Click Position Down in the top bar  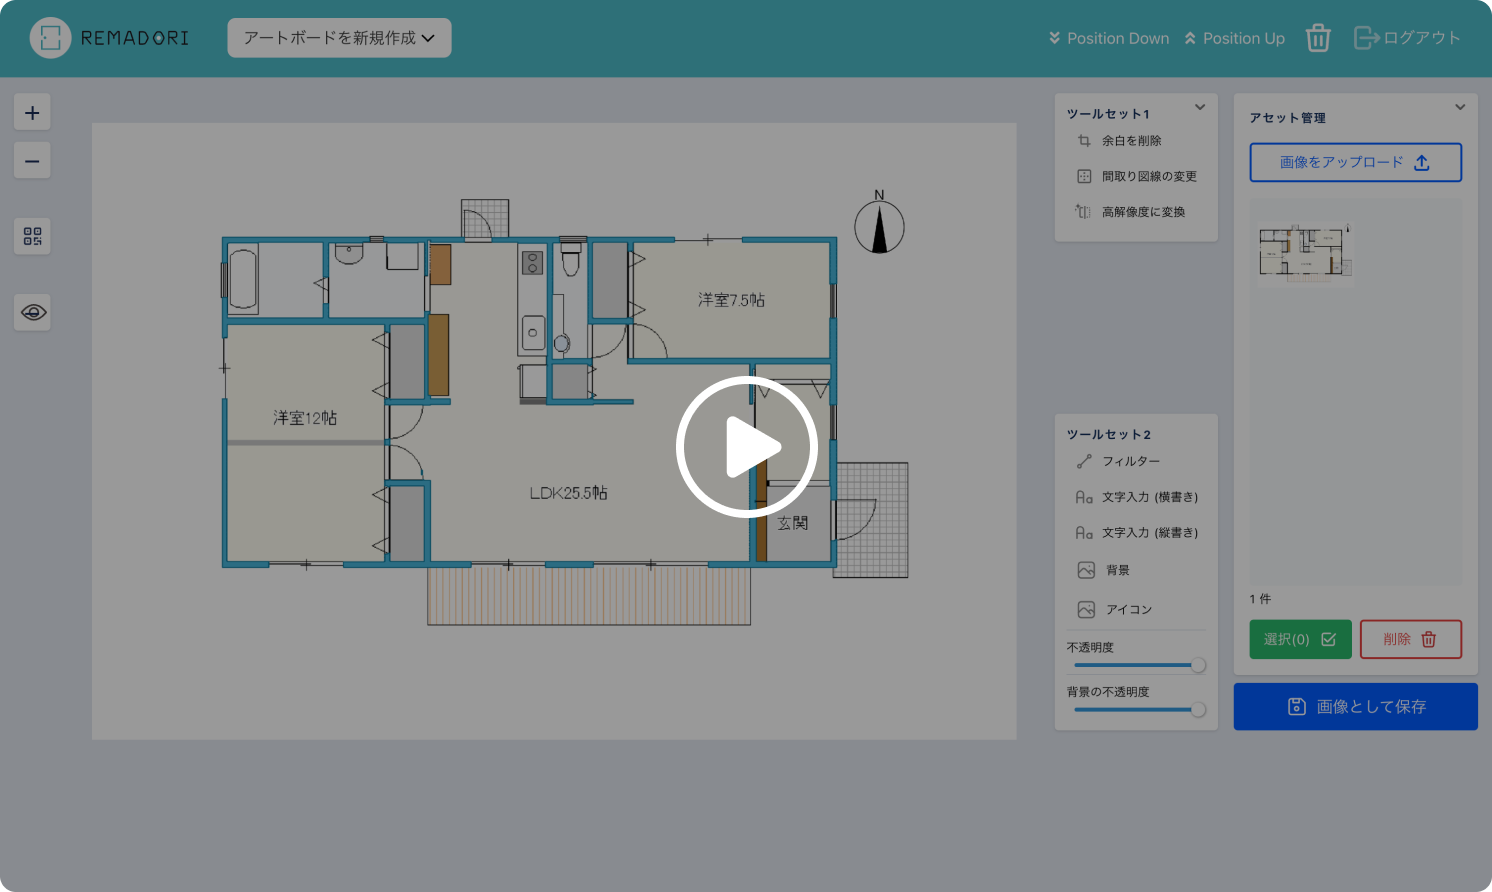coord(1107,38)
